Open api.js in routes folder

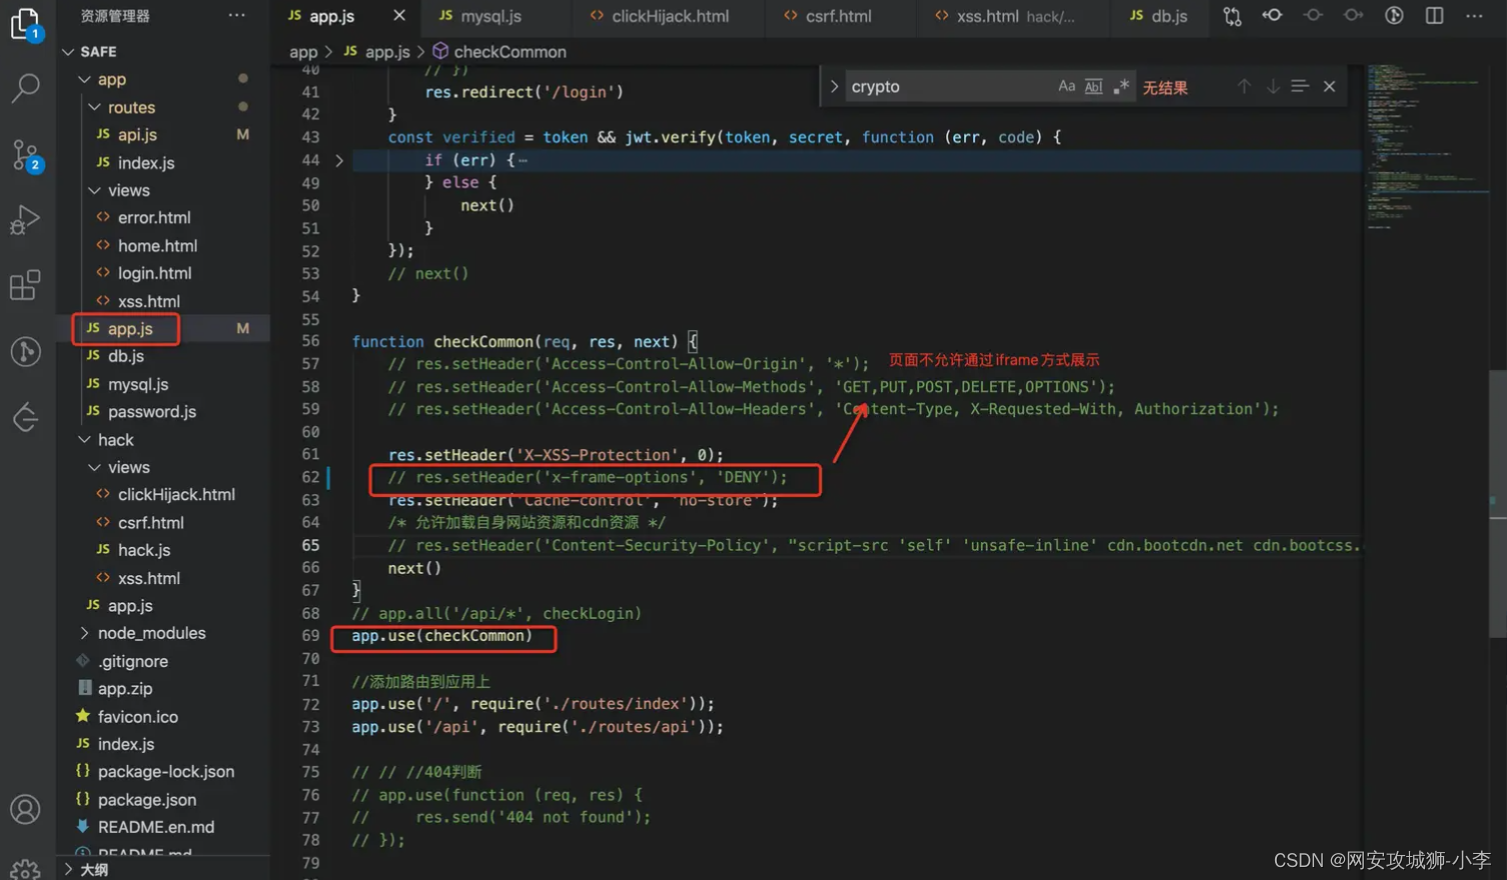point(137,134)
